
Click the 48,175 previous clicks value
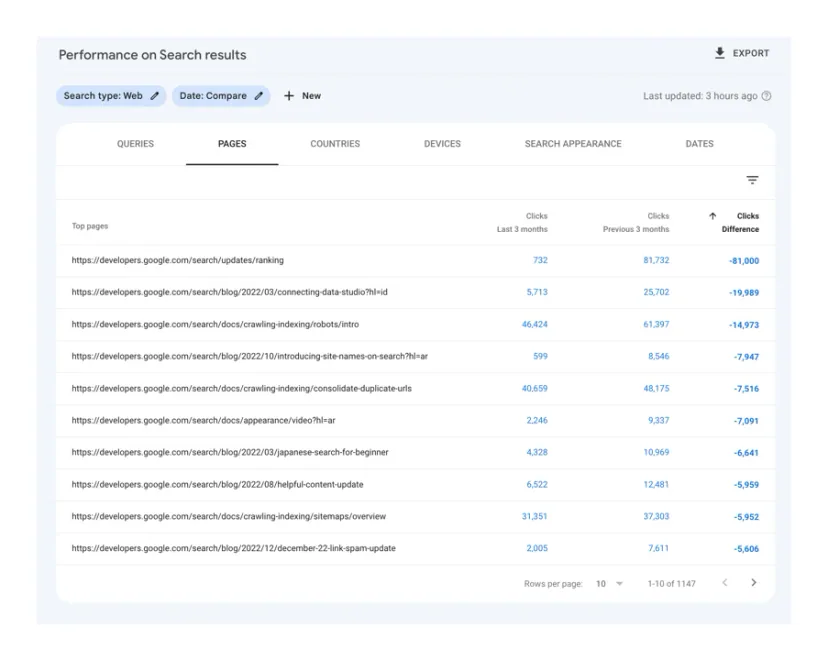coord(656,389)
